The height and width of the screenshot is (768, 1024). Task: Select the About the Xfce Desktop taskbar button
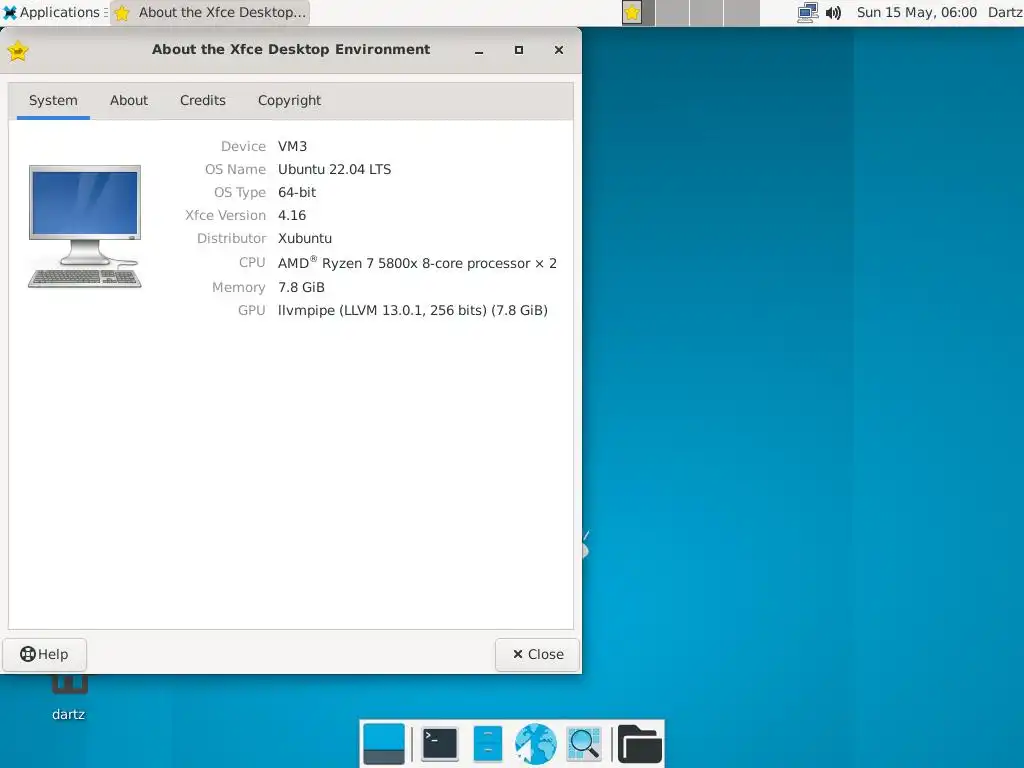pyautogui.click(x=210, y=12)
